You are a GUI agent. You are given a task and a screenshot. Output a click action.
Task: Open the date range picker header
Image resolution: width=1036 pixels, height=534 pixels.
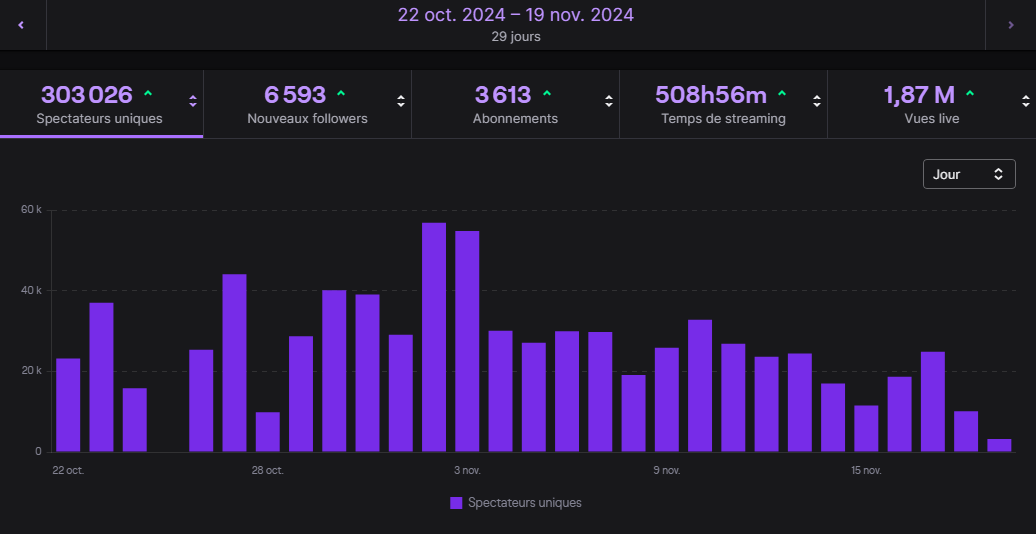[x=515, y=25]
